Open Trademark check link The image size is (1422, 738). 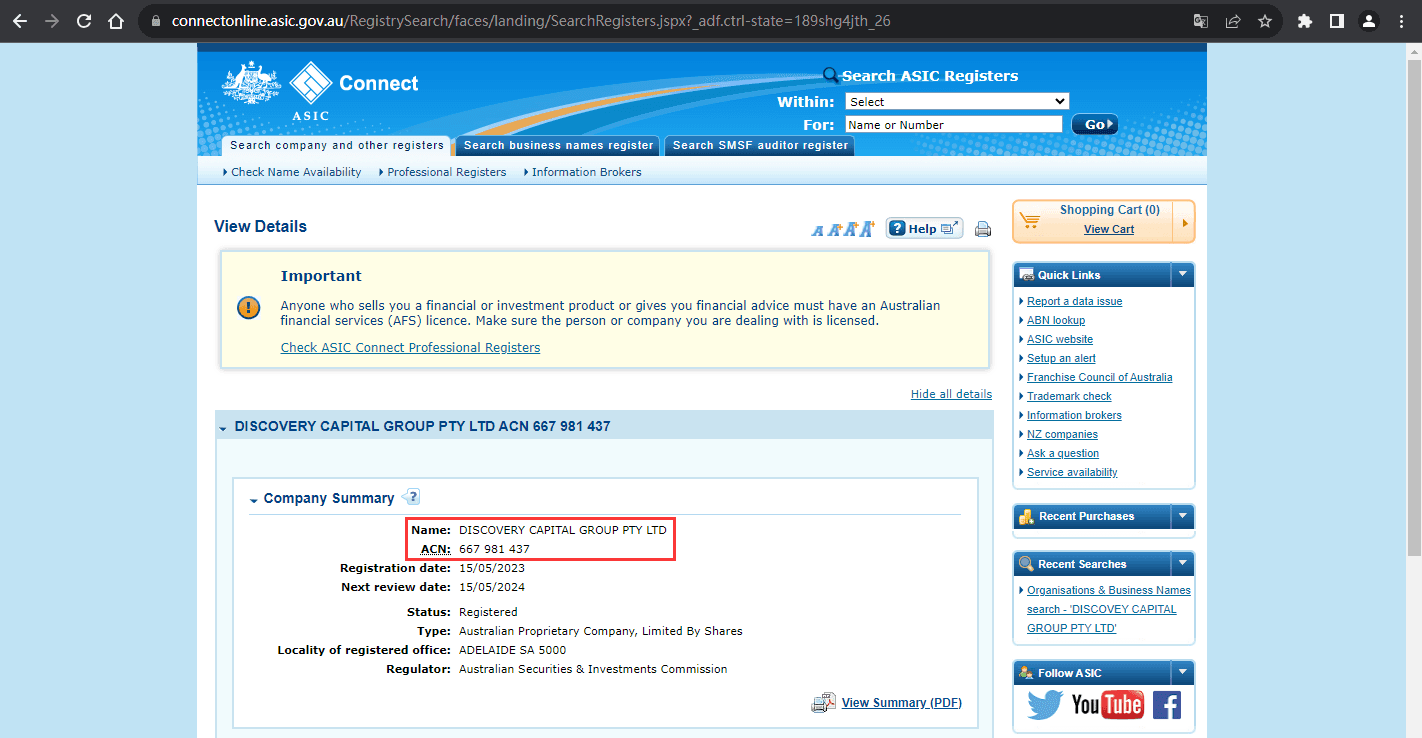pyautogui.click(x=1069, y=396)
